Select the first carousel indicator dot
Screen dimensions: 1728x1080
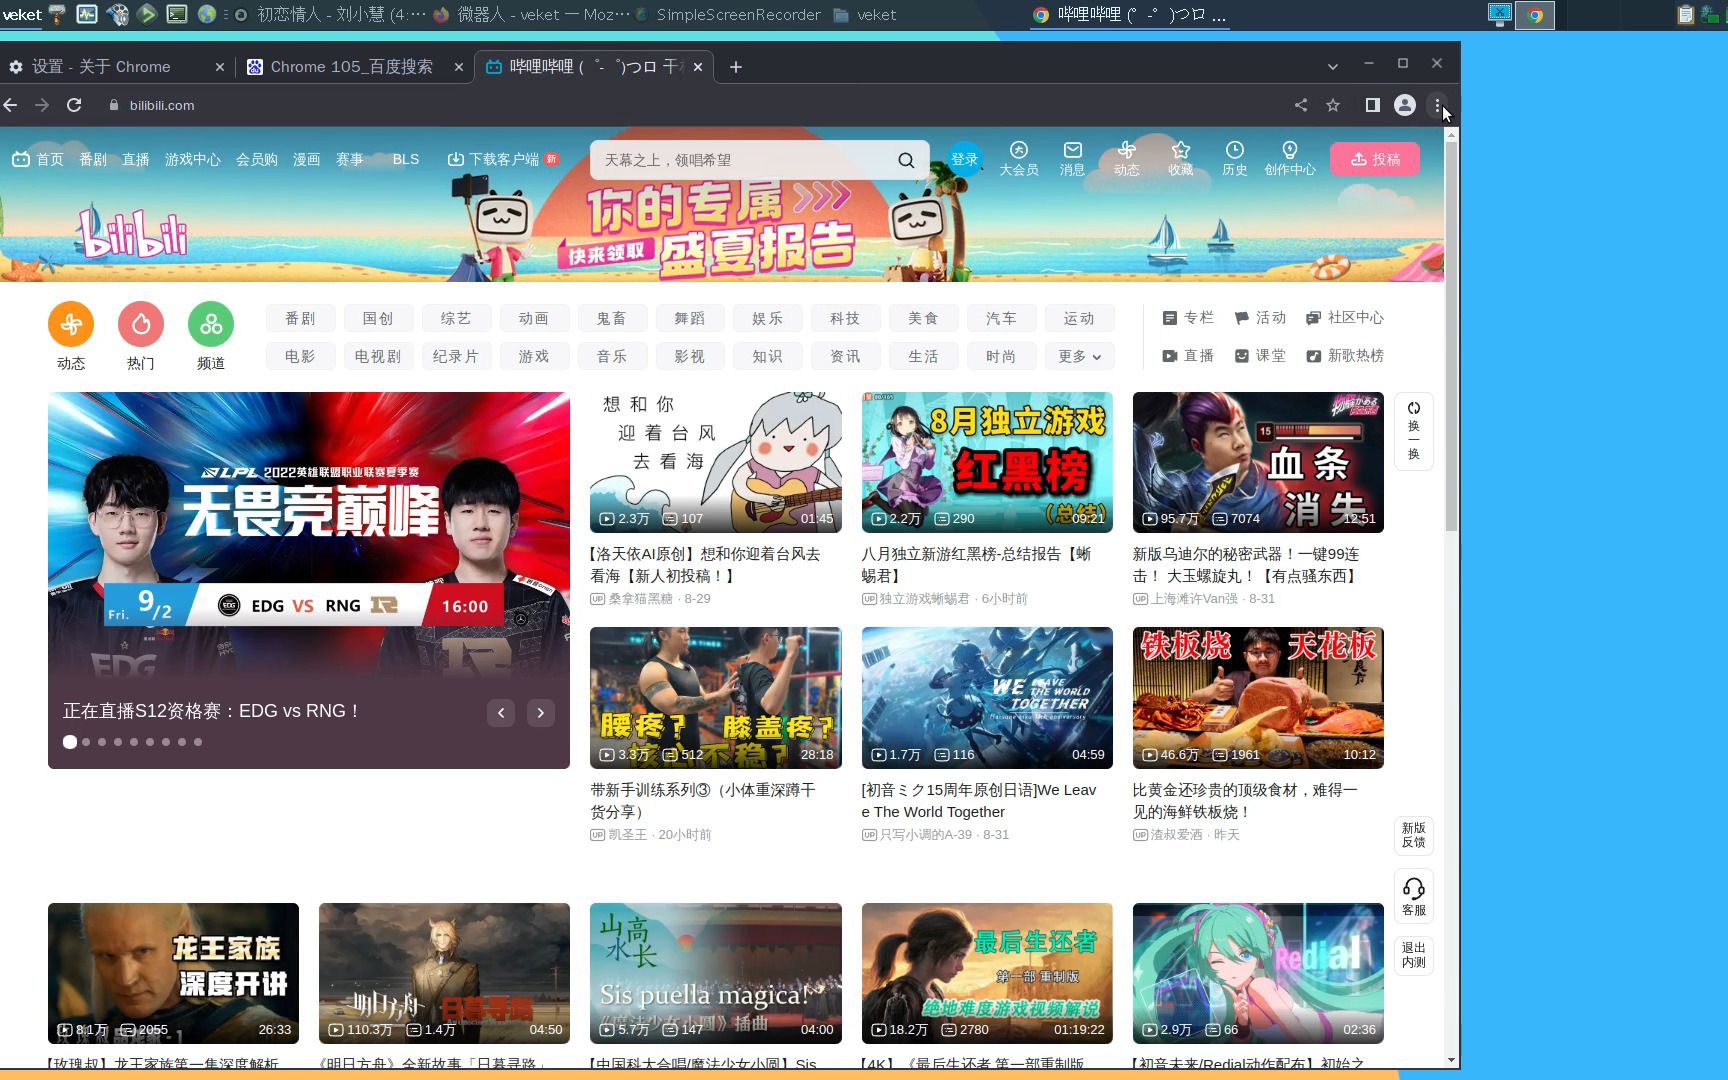coord(70,742)
